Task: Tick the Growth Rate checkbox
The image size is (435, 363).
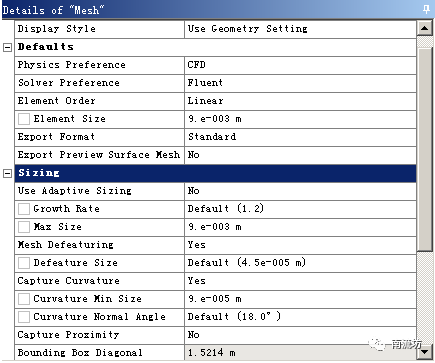Action: pyautogui.click(x=24, y=209)
